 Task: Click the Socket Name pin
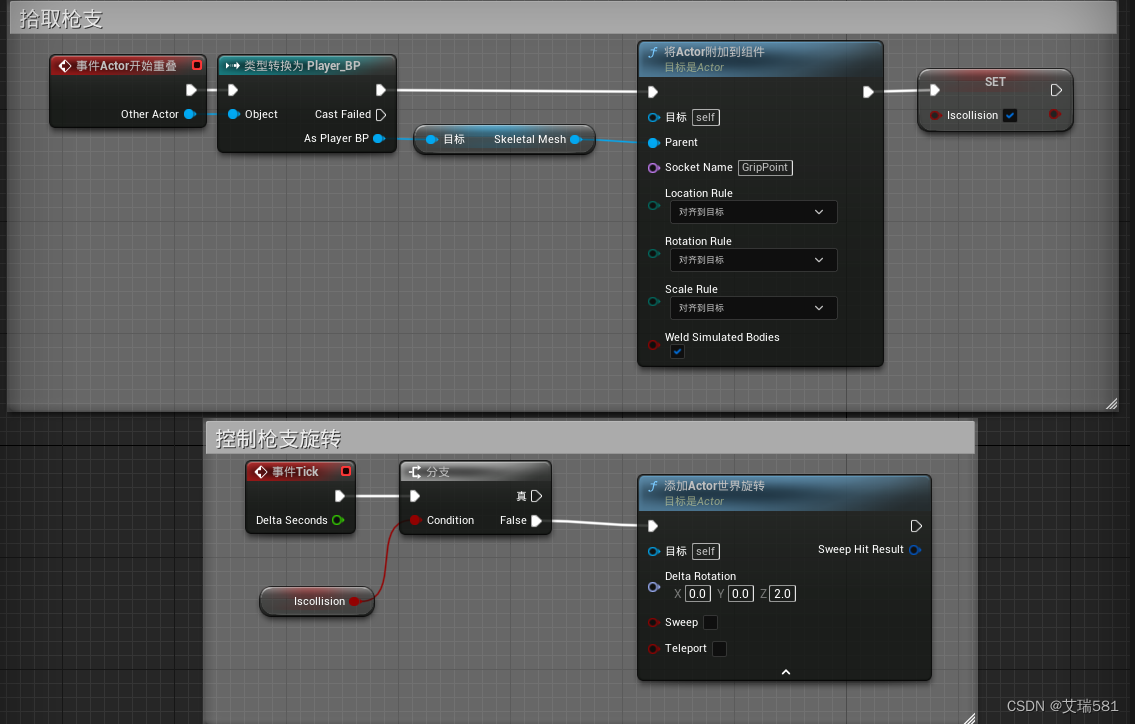pyautogui.click(x=654, y=168)
